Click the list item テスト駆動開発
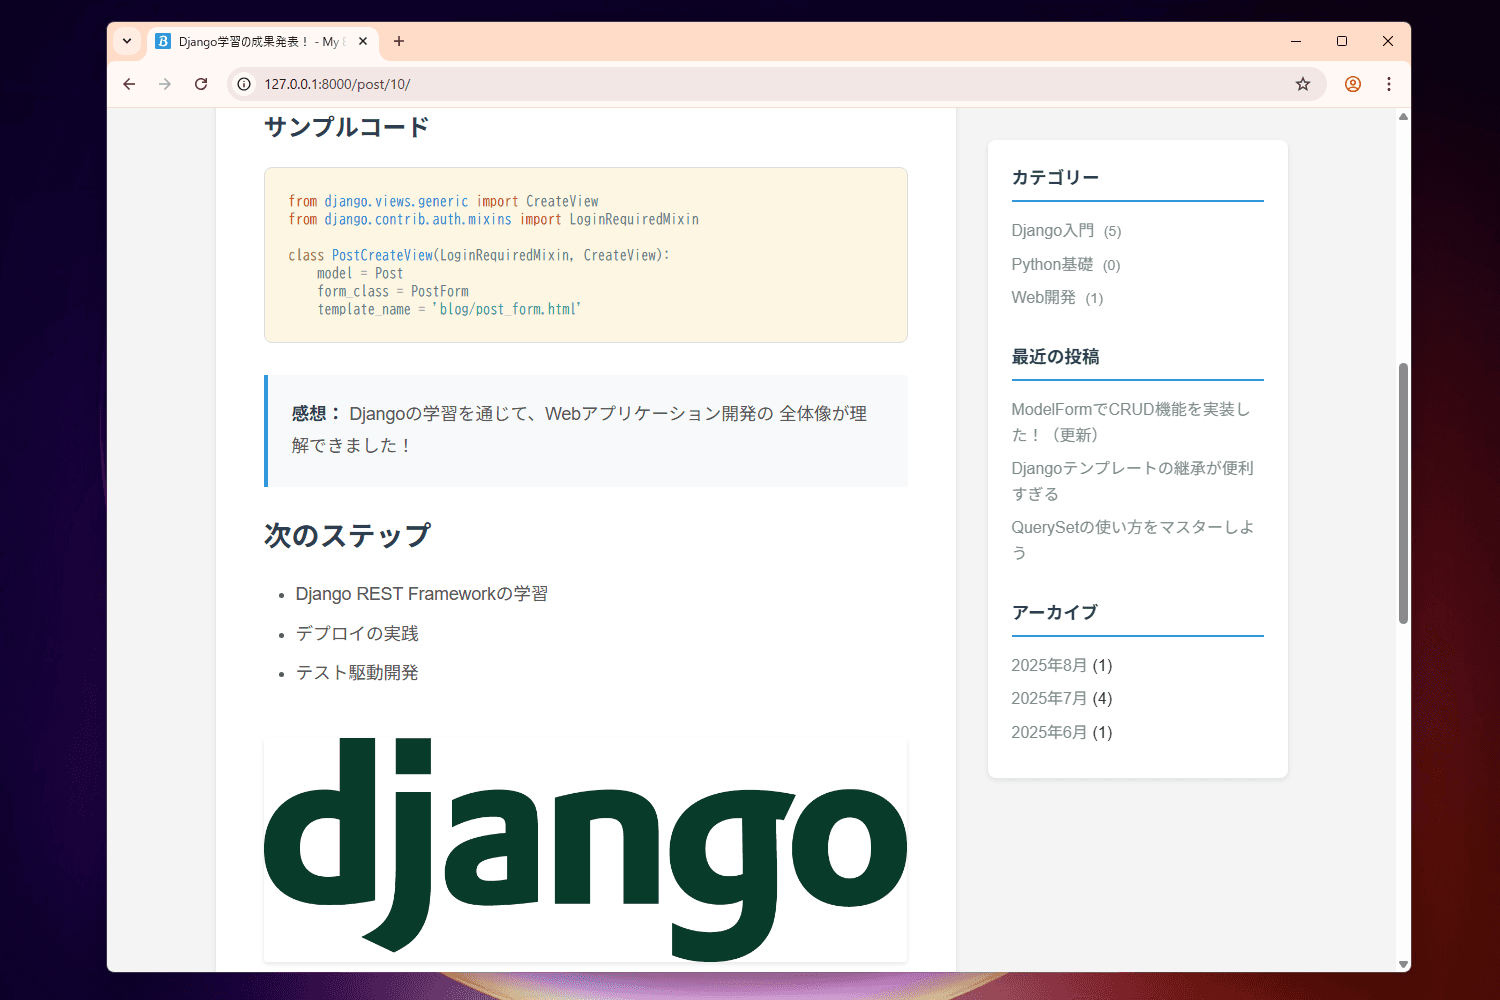1500x1000 pixels. (x=357, y=673)
